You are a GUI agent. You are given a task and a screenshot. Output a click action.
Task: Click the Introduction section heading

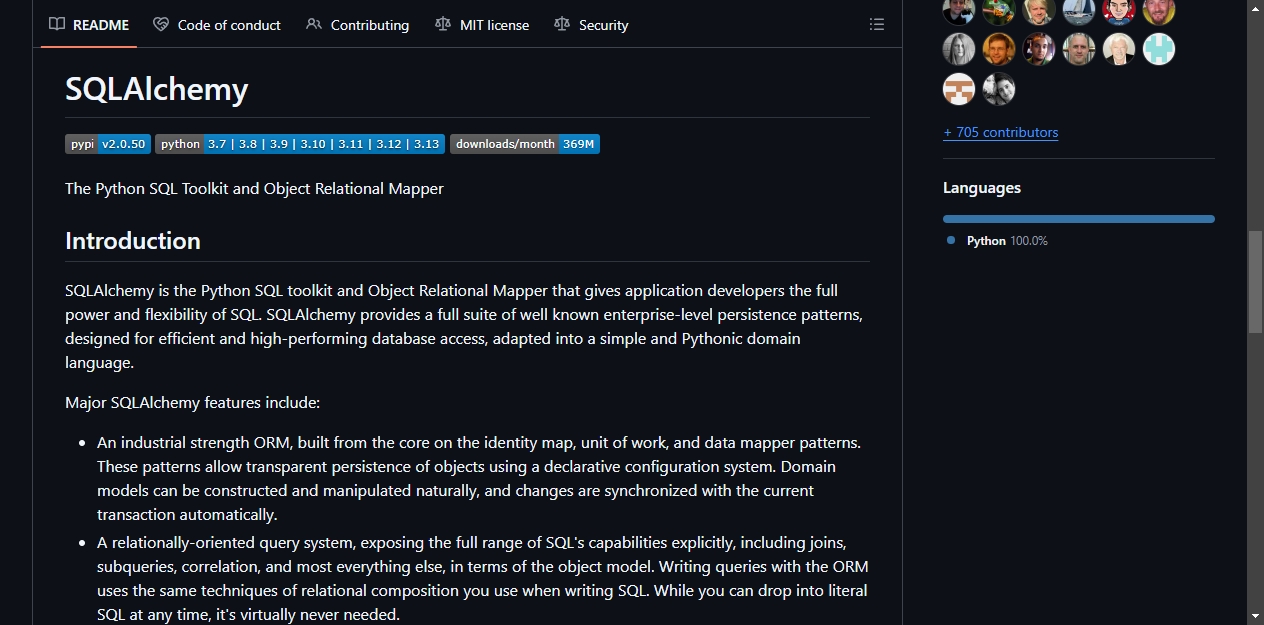coord(133,241)
